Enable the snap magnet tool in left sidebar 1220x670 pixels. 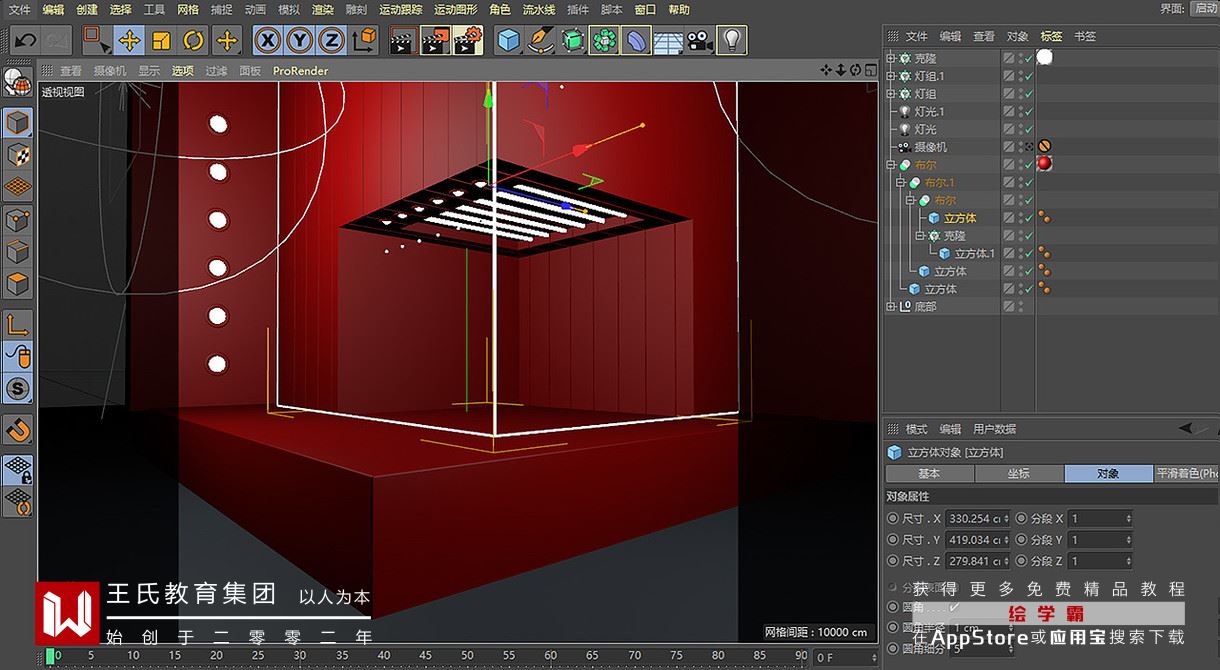click(x=18, y=431)
